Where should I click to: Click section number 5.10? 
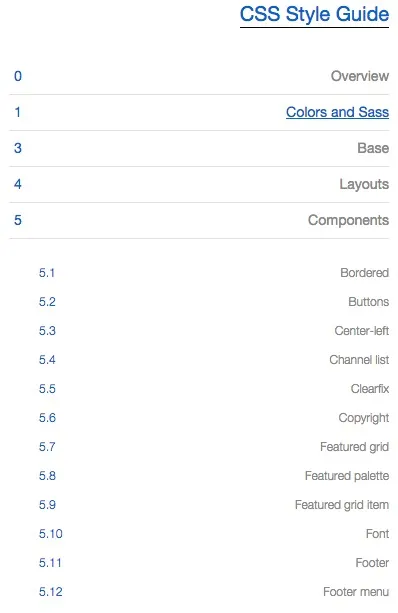(50, 534)
